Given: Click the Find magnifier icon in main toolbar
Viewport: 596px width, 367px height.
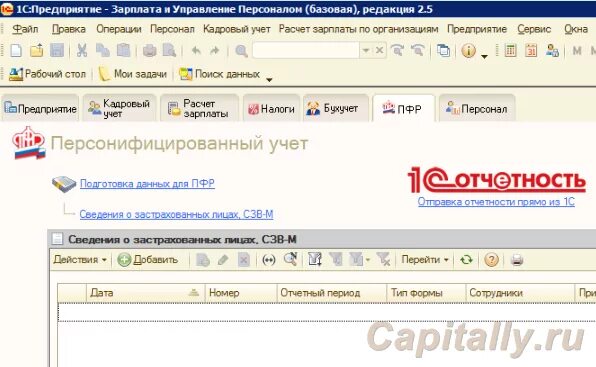Looking at the screenshot, I should point(241,50).
